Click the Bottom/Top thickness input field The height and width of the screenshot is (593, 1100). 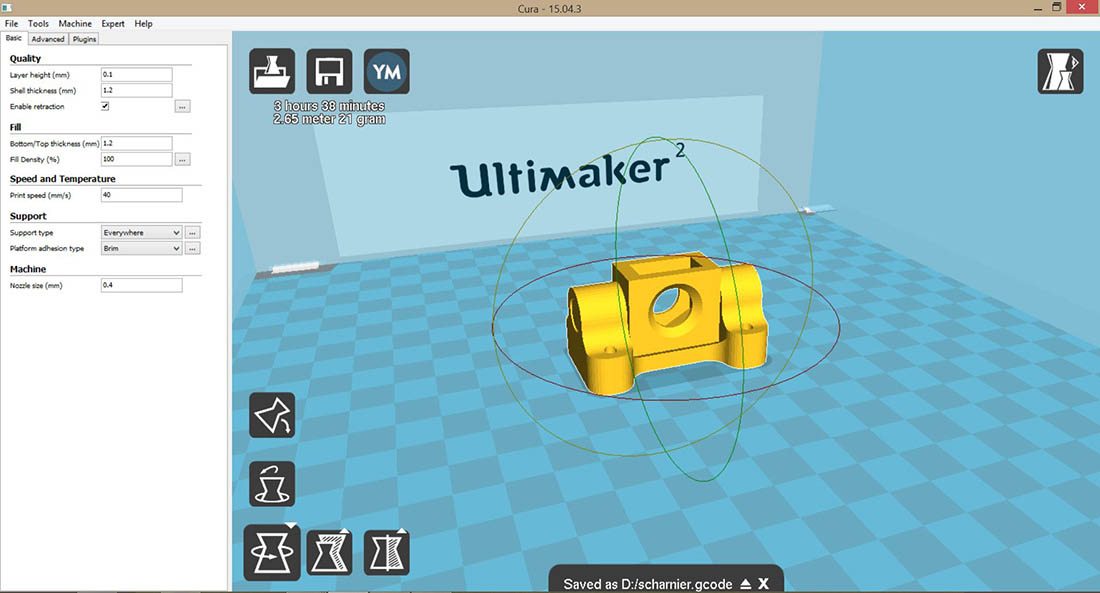click(137, 143)
